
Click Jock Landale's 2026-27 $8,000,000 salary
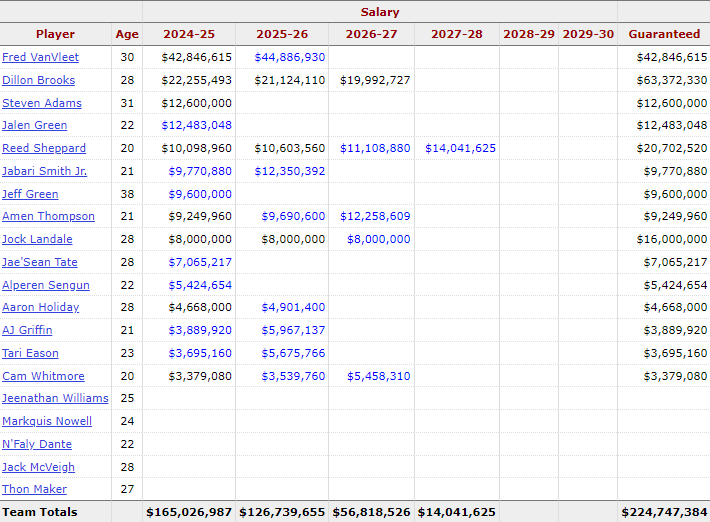pos(379,239)
